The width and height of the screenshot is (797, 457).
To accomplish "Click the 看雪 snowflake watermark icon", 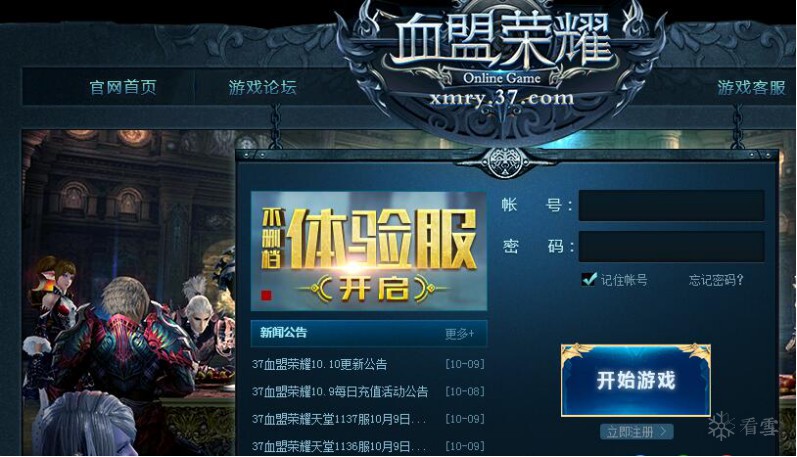I will click(x=721, y=426).
